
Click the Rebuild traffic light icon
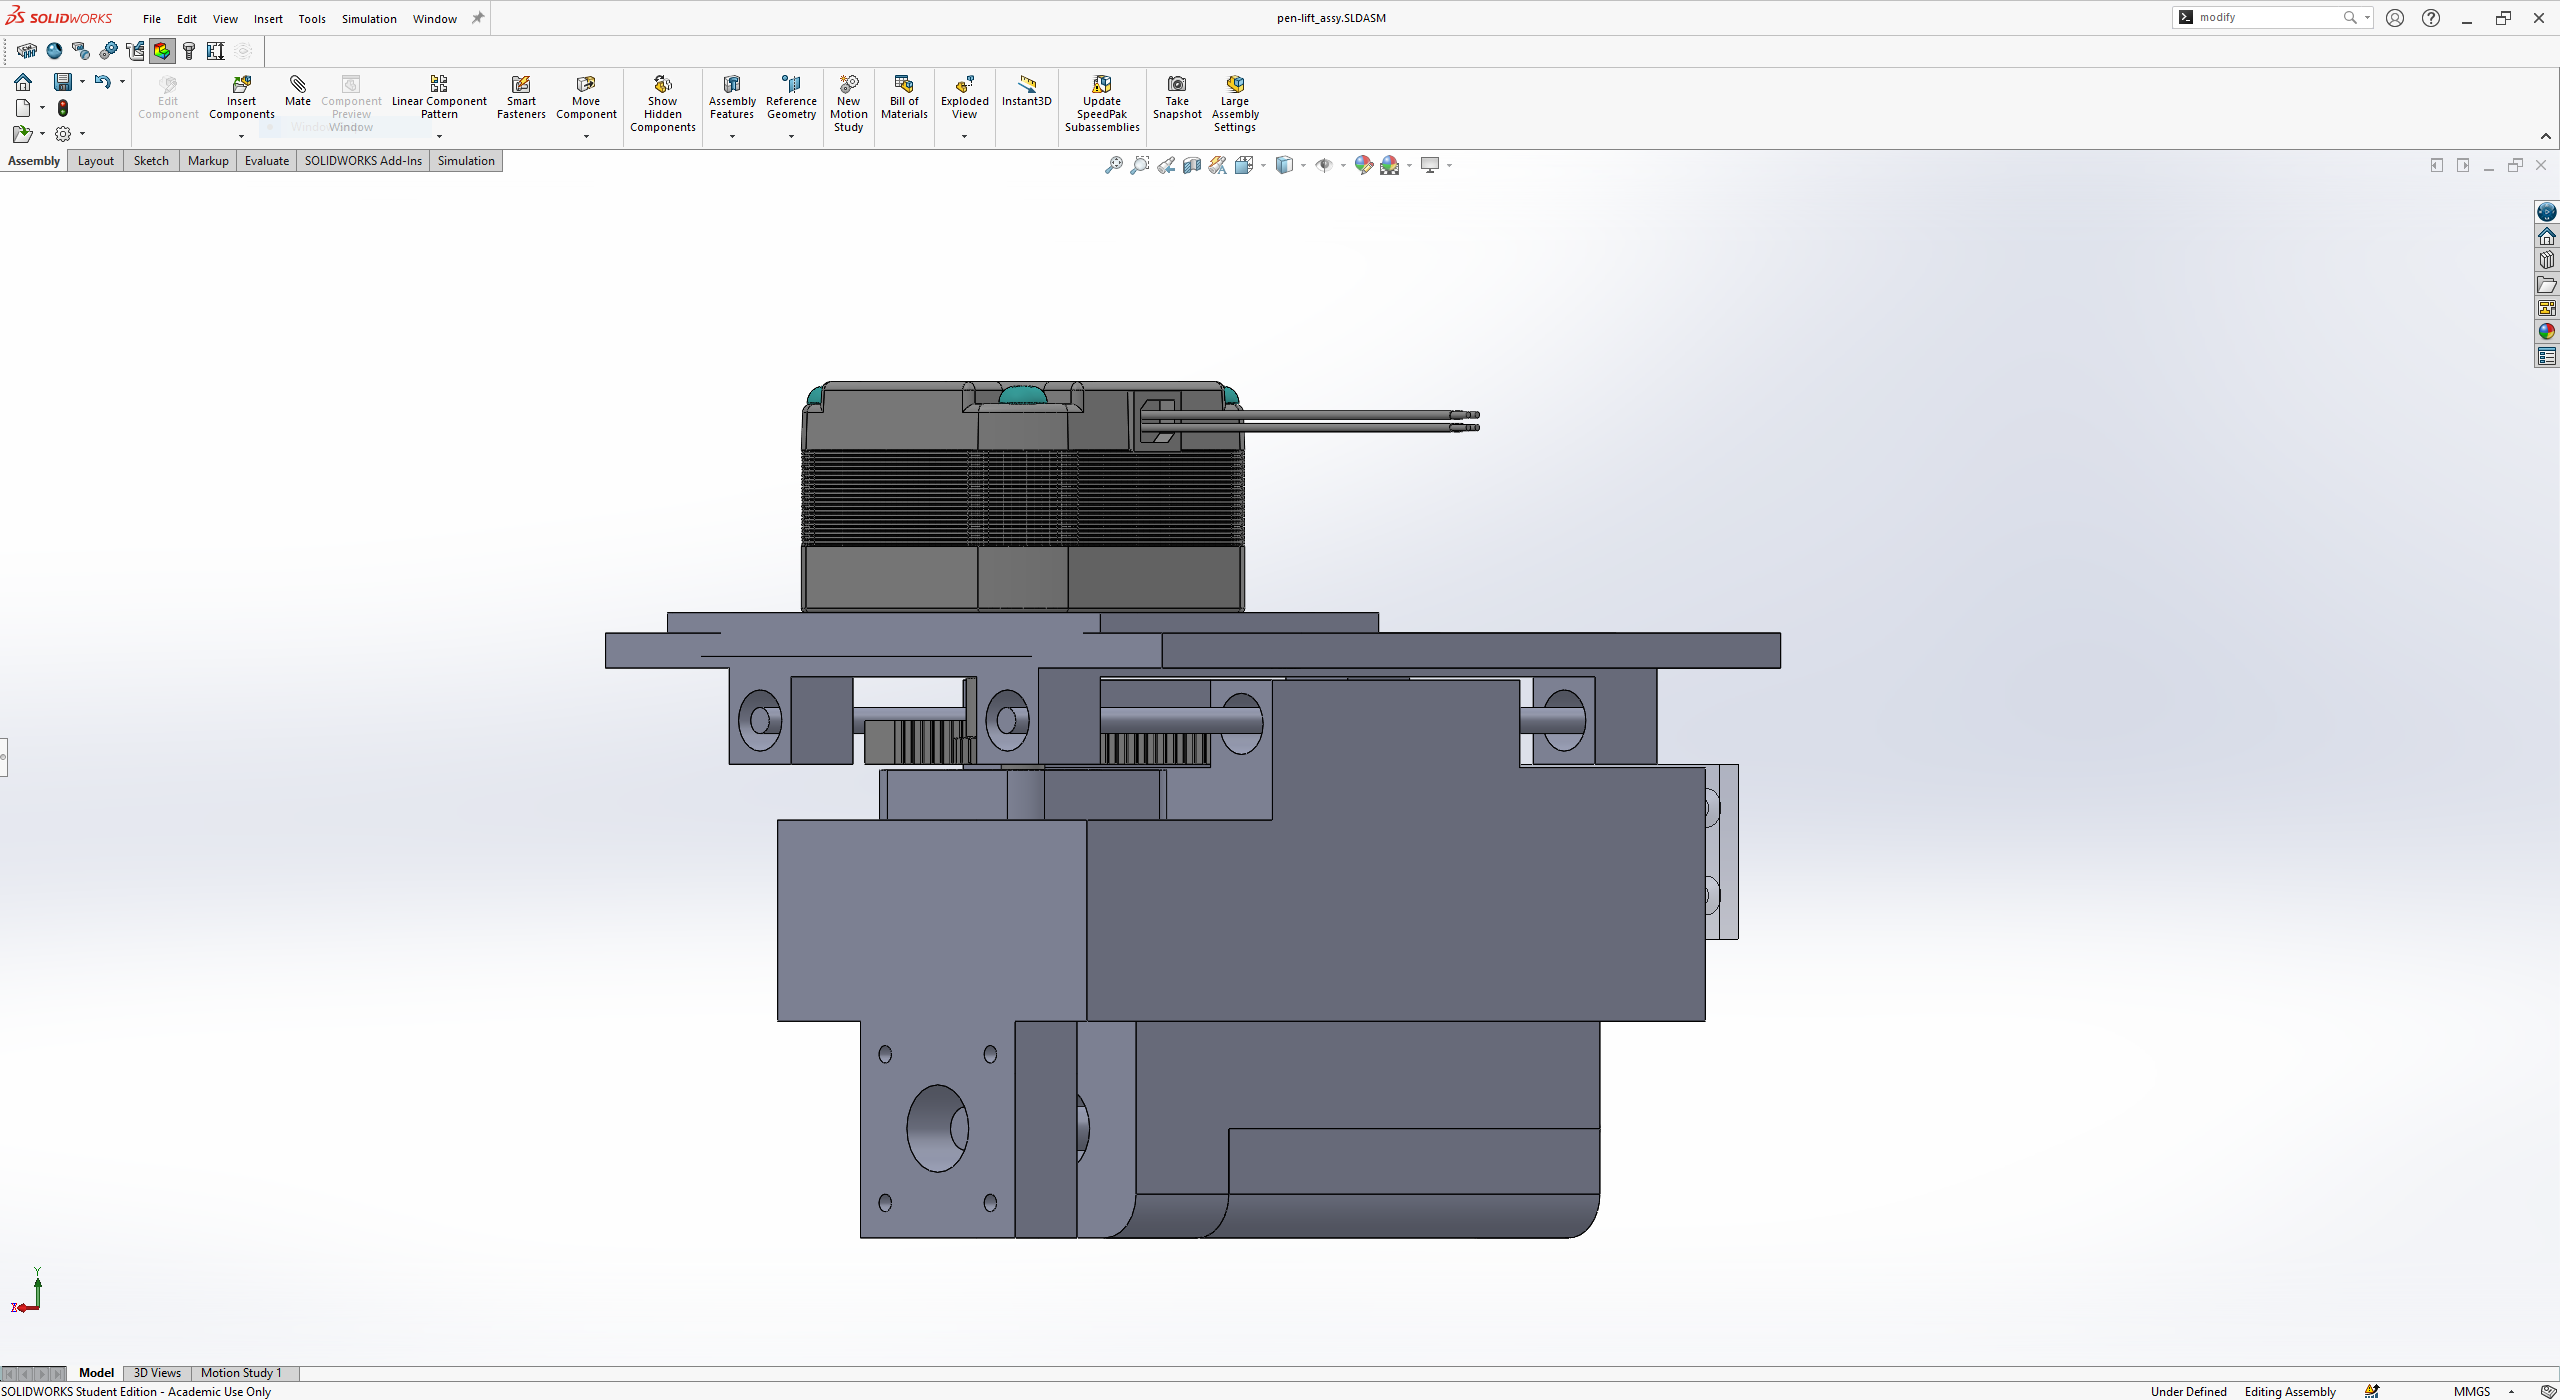[x=63, y=108]
